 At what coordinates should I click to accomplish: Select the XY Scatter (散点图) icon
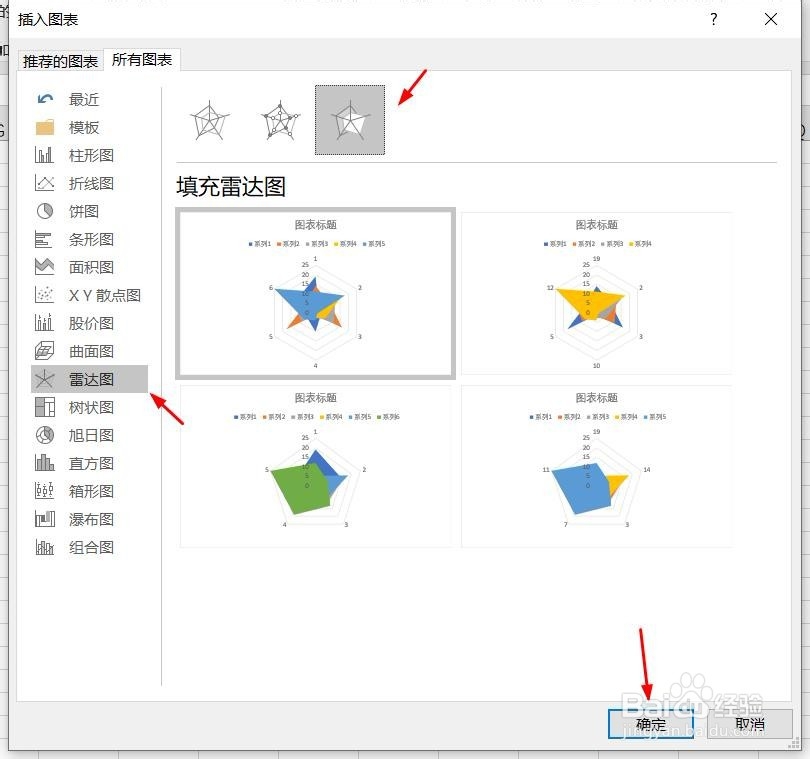click(x=44, y=295)
